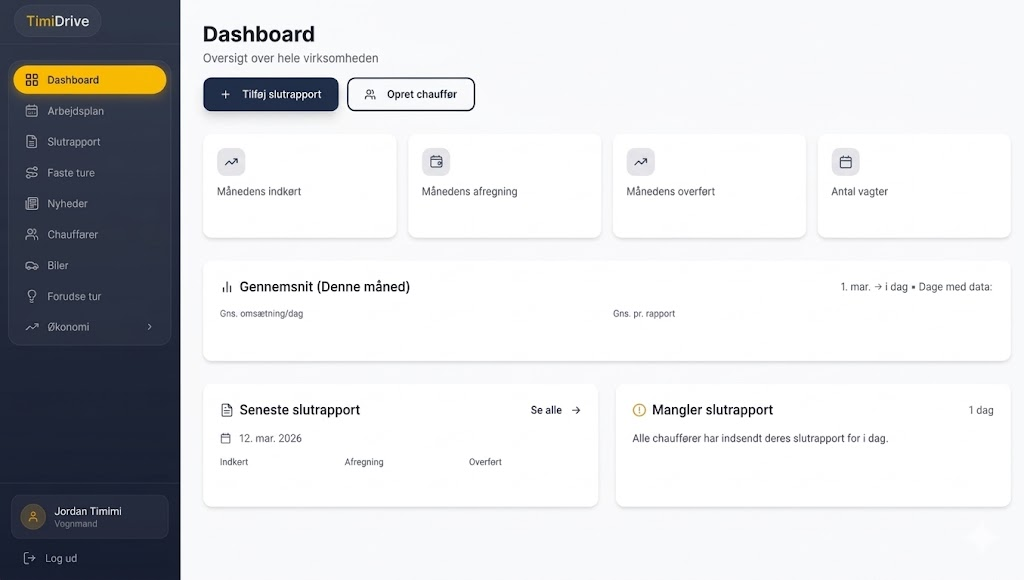1024x580 pixels.
Task: Click the Slutrapport document icon in sidebar
Action: pos(31,142)
